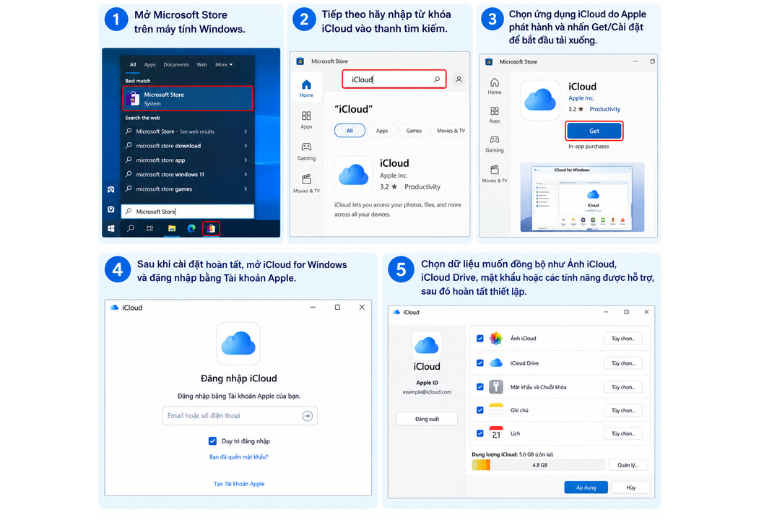Select Home in step 3 Store sidebar

[x=494, y=86]
